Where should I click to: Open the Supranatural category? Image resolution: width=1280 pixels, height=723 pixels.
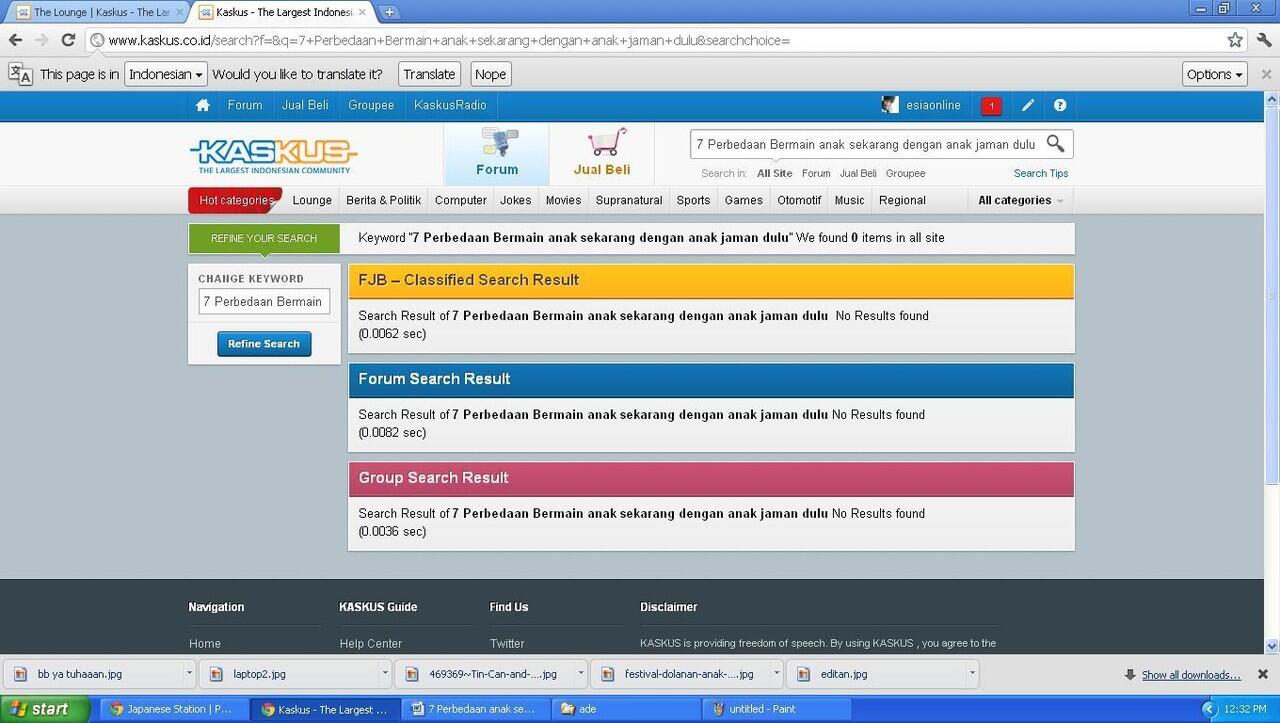629,200
